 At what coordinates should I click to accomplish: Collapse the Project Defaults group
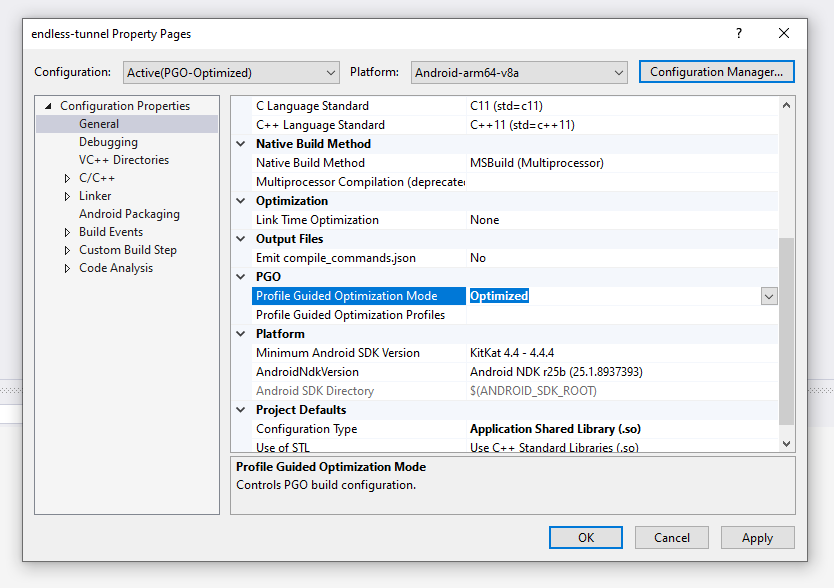240,409
